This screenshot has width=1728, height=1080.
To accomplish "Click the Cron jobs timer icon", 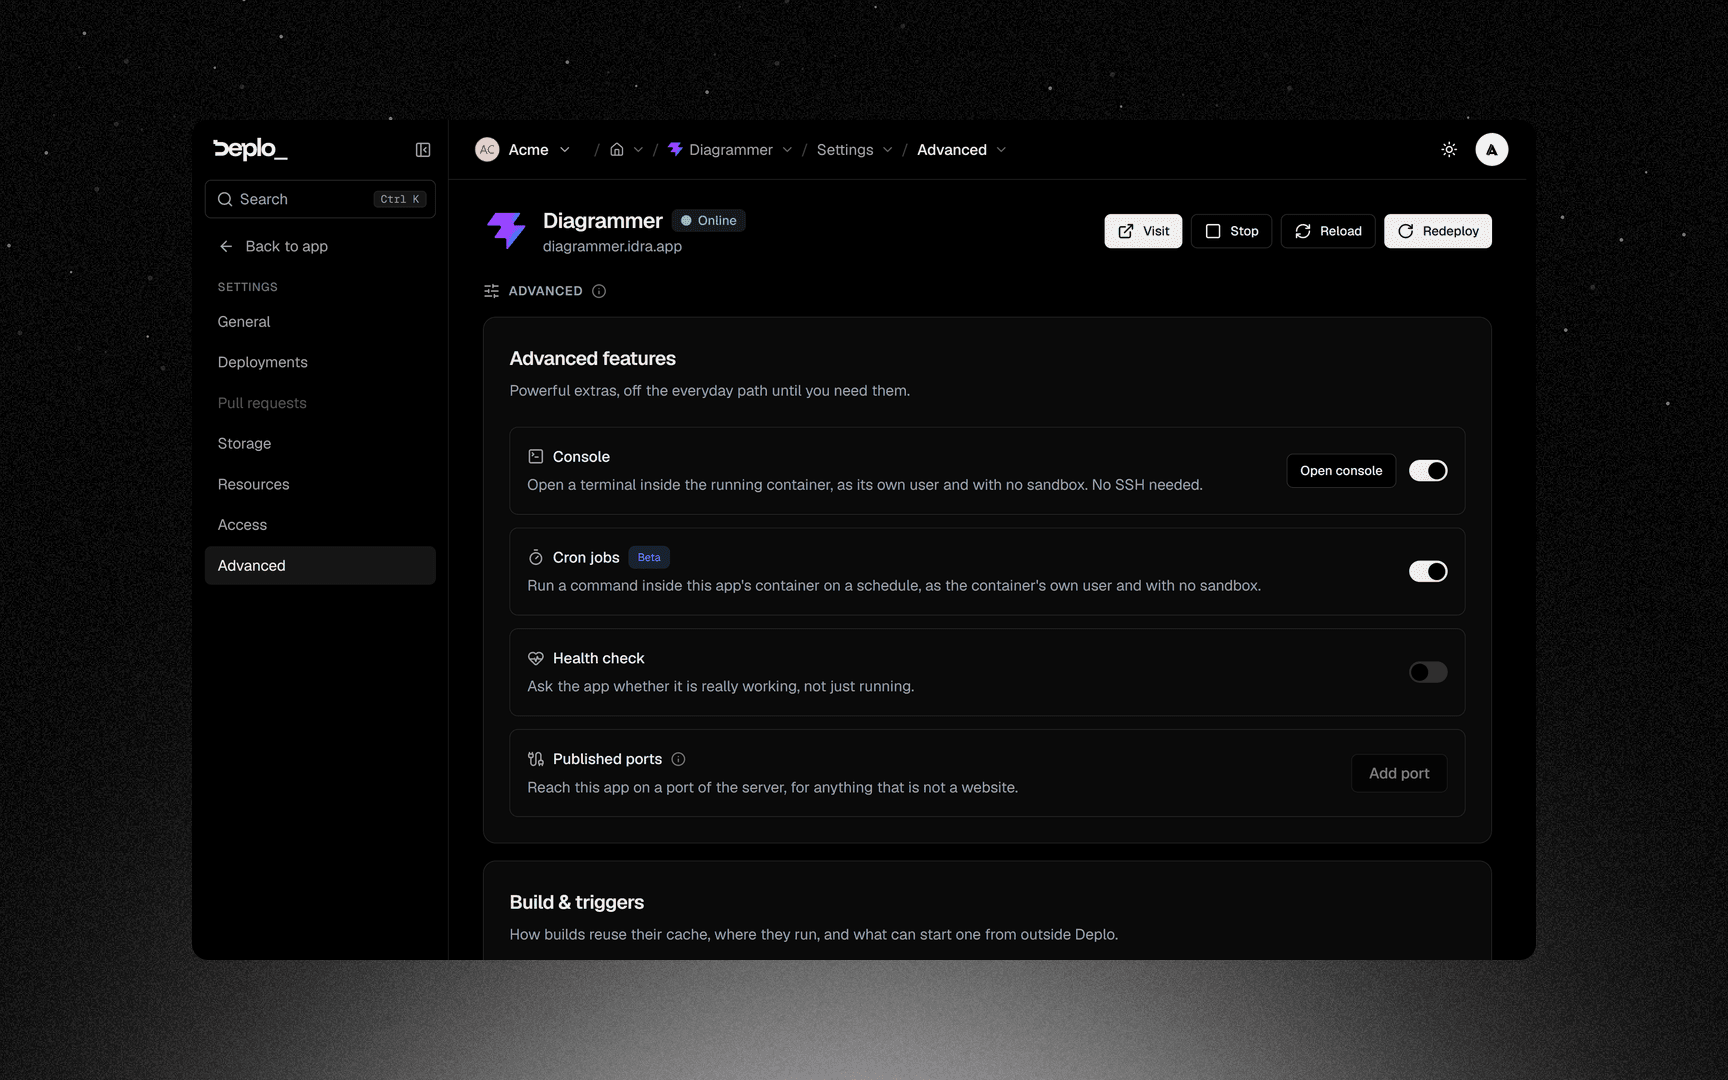I will pyautogui.click(x=536, y=557).
